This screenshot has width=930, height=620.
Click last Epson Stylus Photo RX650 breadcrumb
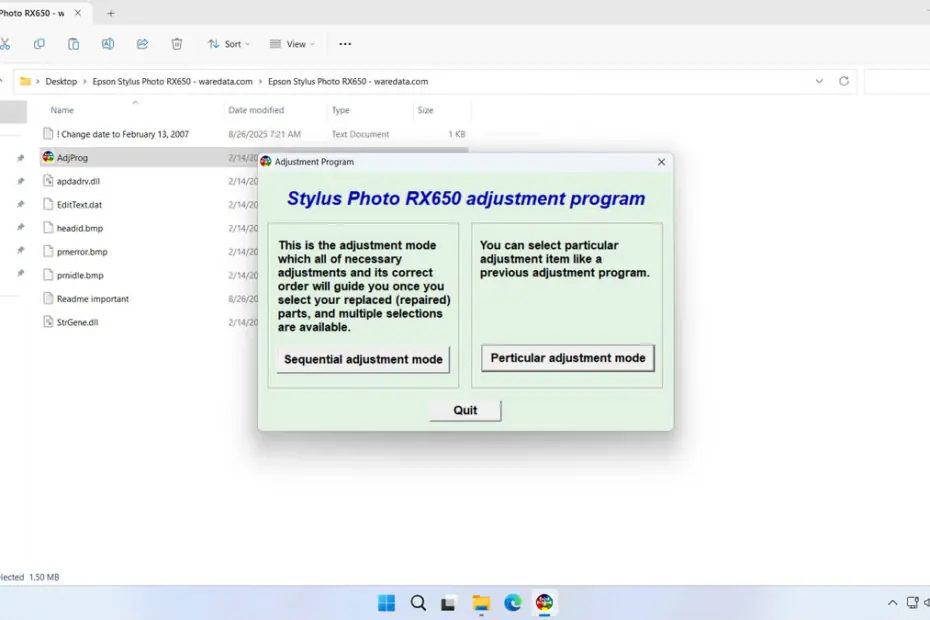pyautogui.click(x=348, y=81)
